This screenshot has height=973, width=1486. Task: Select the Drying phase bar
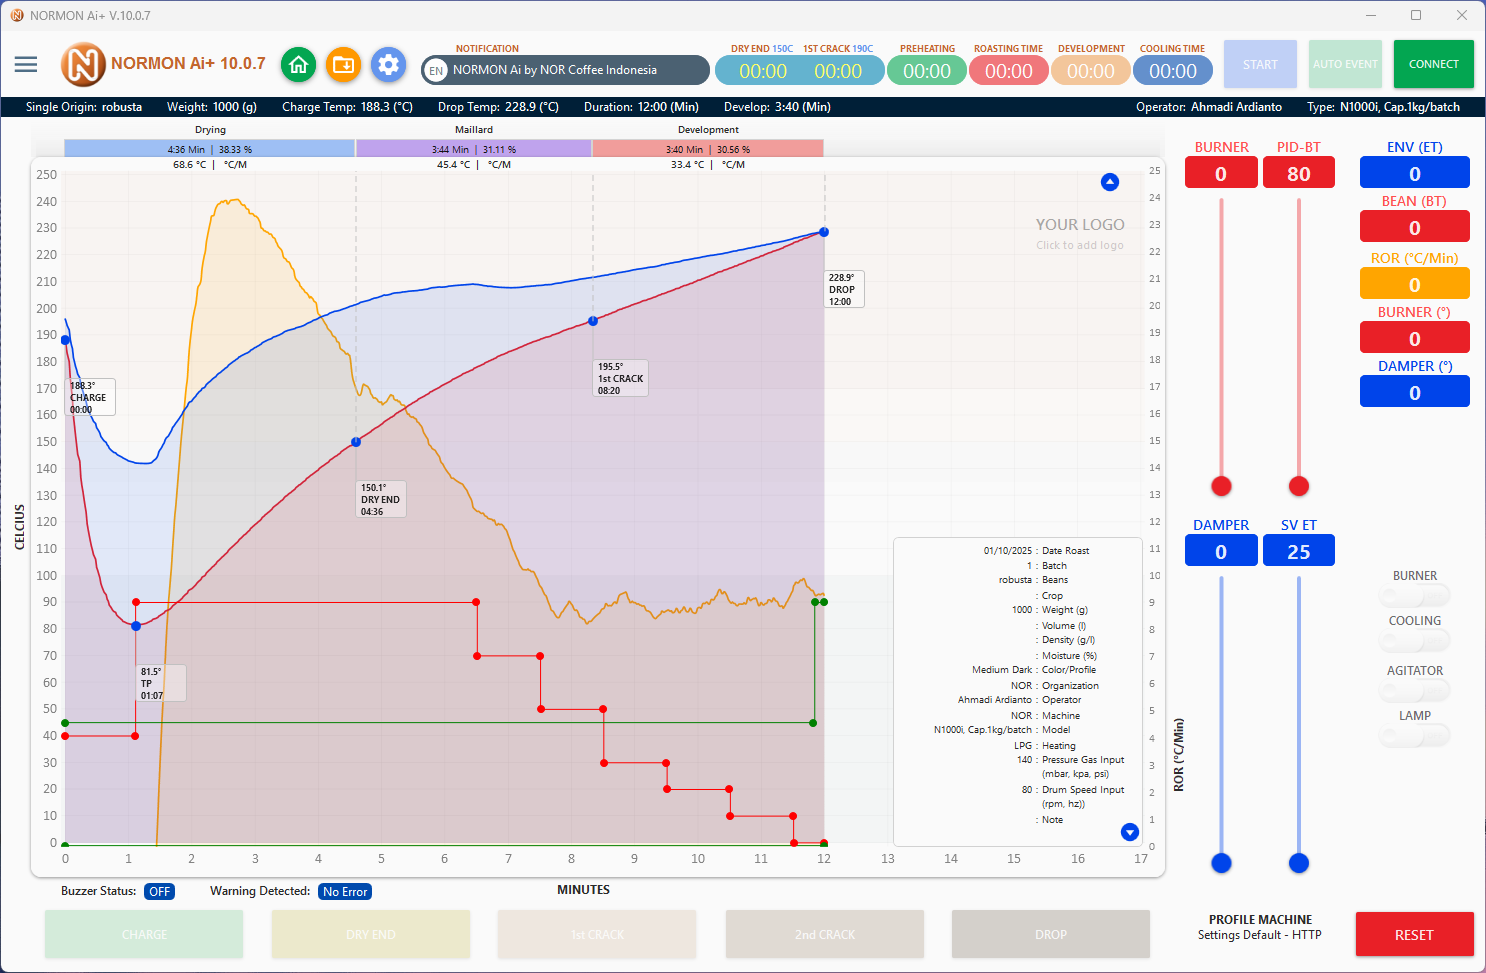(x=210, y=149)
